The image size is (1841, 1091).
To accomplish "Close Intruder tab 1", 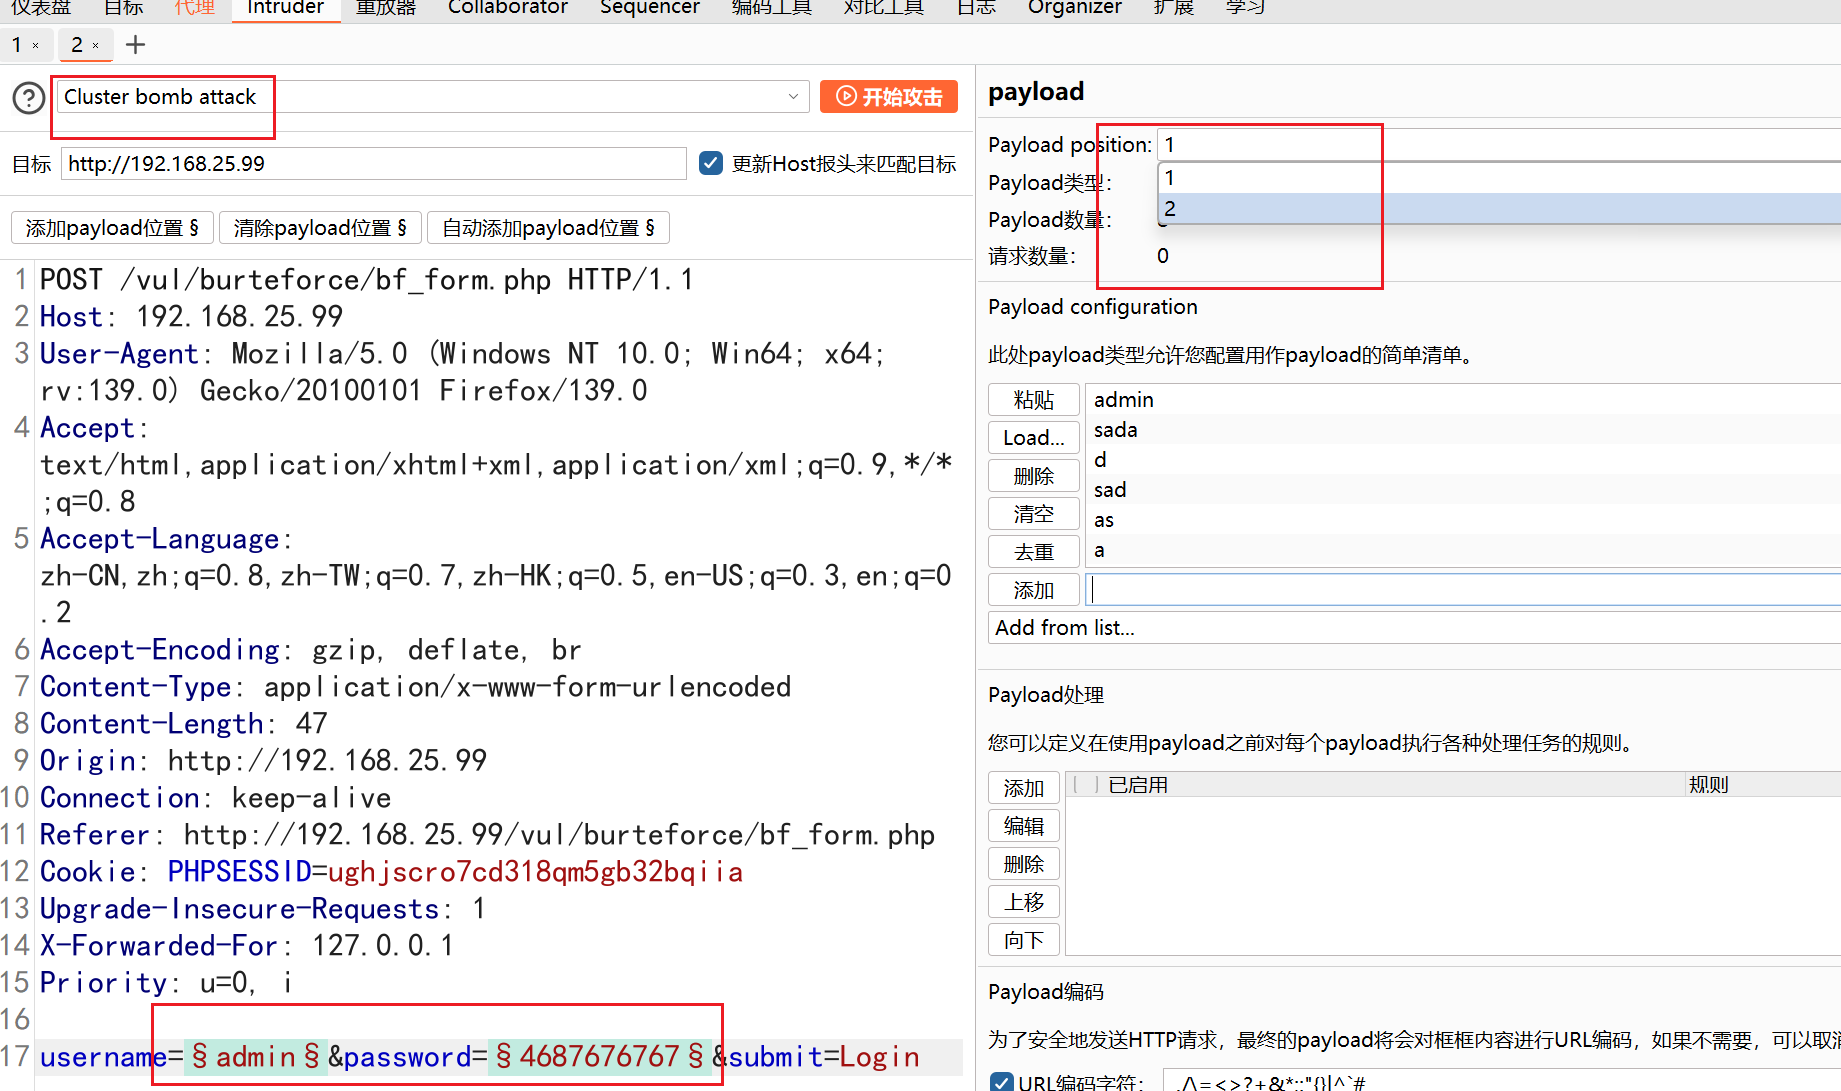I will point(36,45).
